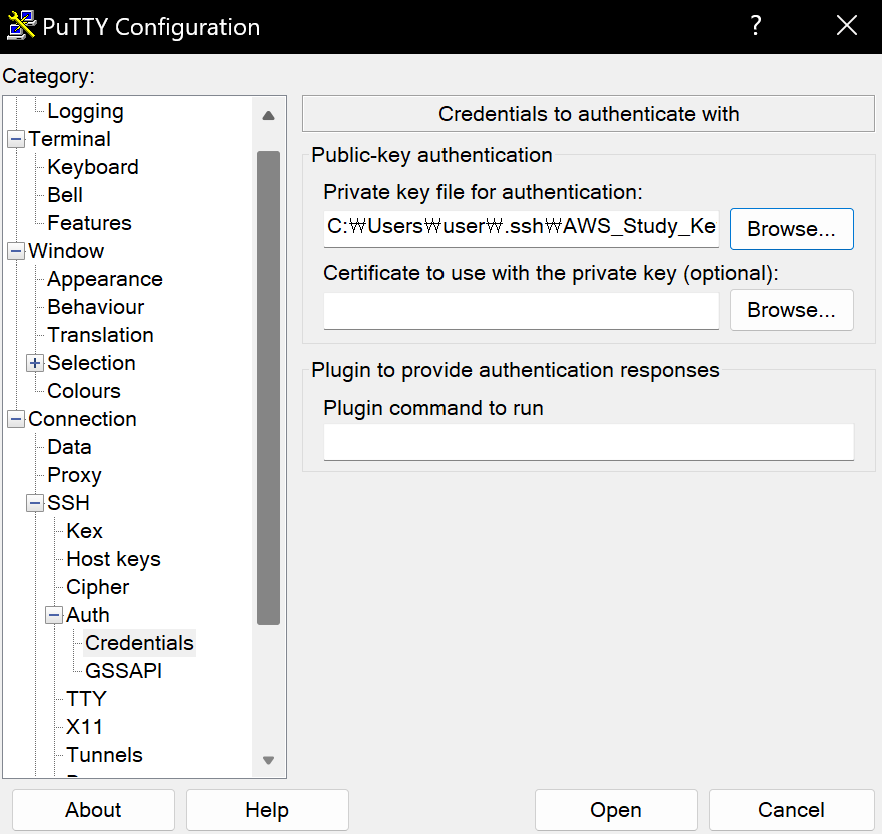882x834 pixels.
Task: Collapse the Connection category
Action: point(16,419)
